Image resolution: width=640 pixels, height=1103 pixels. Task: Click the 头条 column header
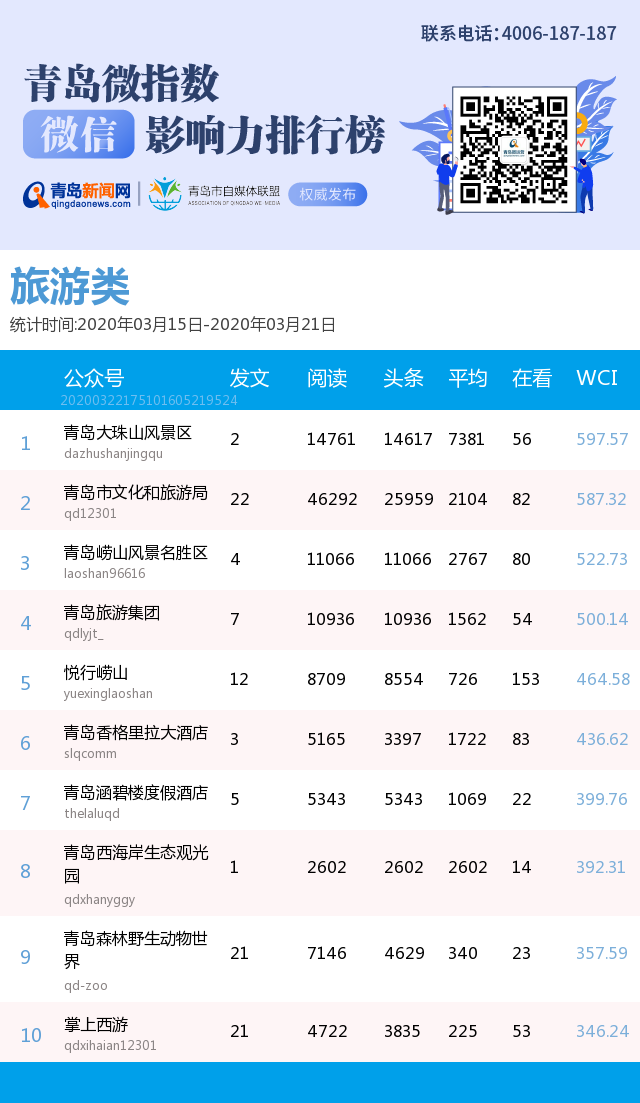[x=403, y=378]
